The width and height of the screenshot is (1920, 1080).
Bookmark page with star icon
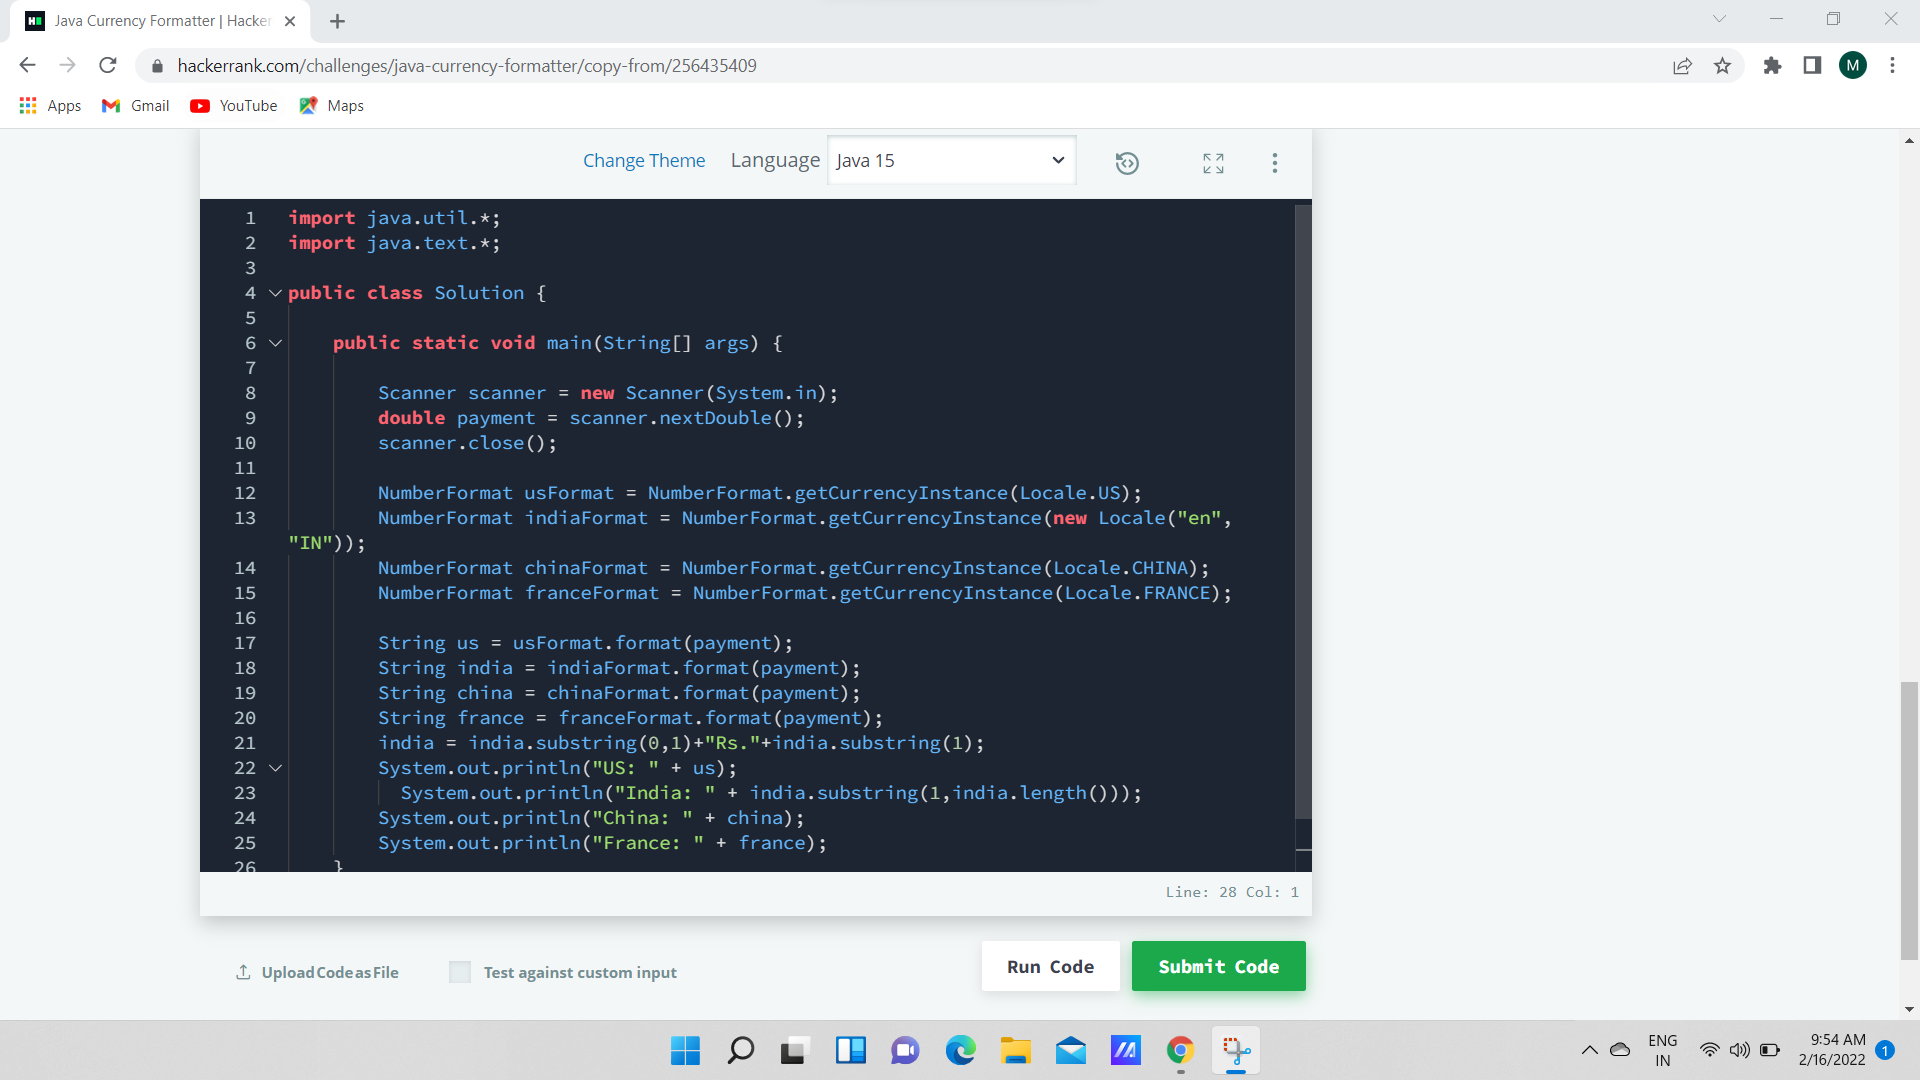pos(1722,66)
